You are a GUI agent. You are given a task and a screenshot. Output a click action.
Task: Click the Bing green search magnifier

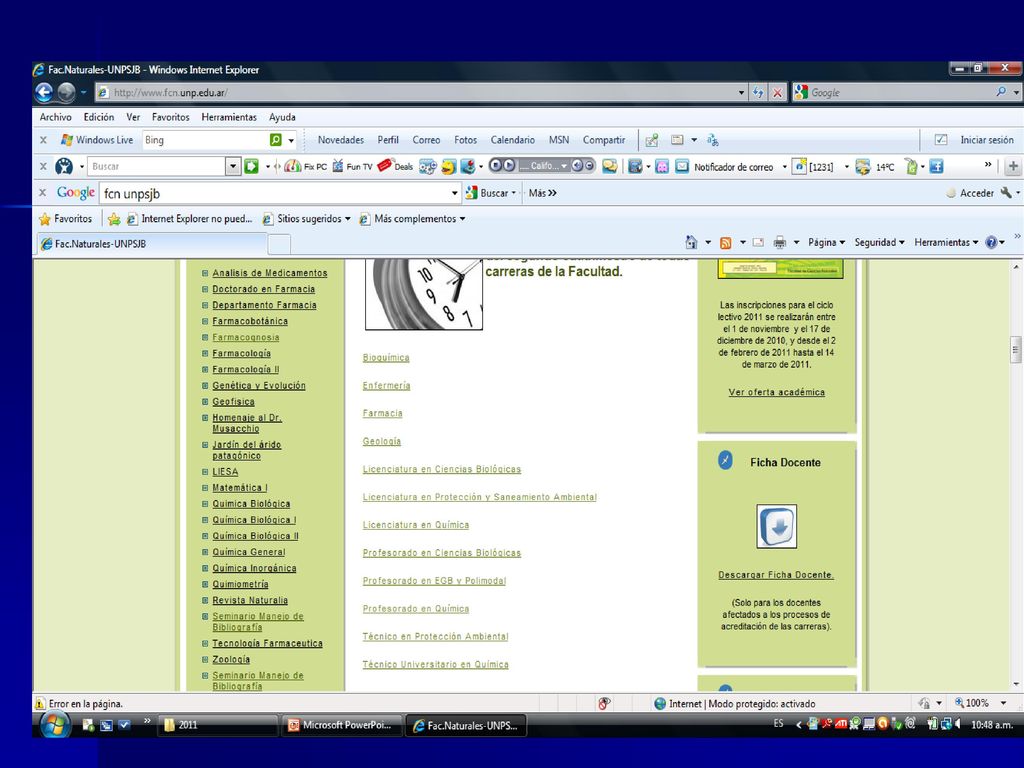pyautogui.click(x=276, y=140)
